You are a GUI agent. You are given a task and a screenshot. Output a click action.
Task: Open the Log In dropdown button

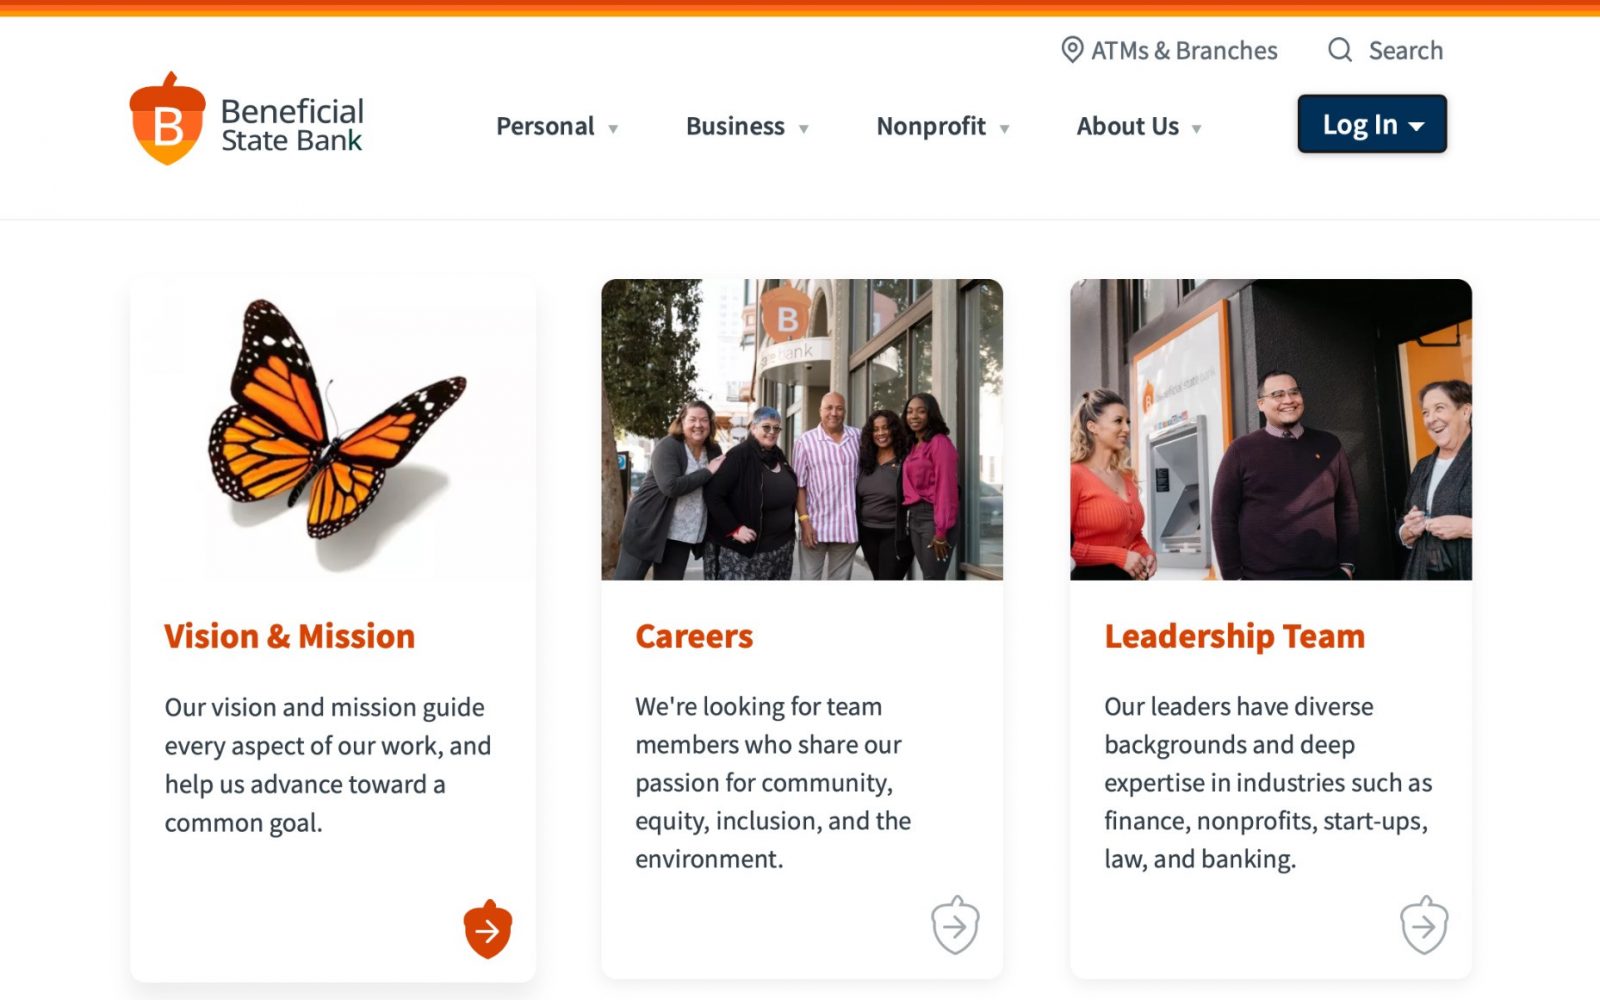point(1372,125)
